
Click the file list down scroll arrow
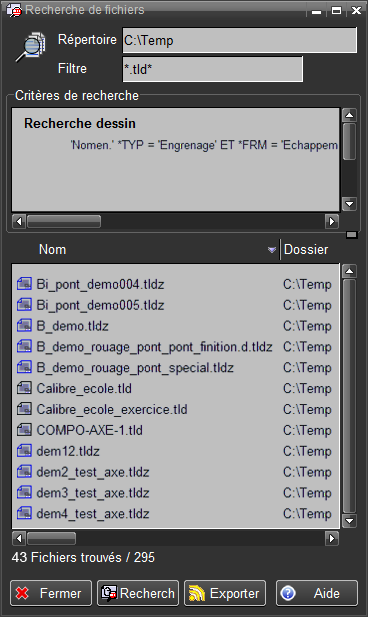pos(349,521)
